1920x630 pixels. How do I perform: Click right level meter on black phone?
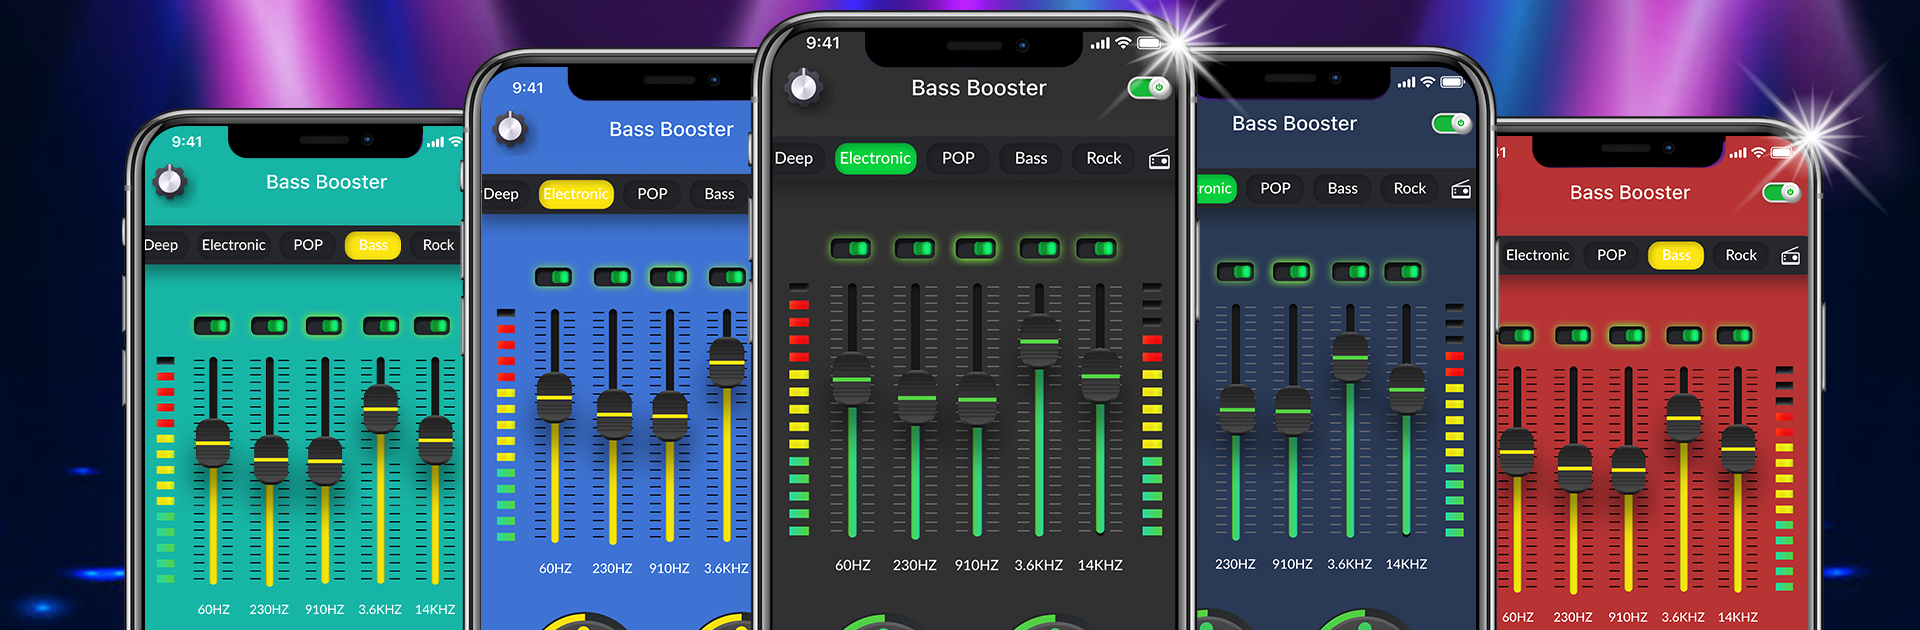coord(1152,410)
